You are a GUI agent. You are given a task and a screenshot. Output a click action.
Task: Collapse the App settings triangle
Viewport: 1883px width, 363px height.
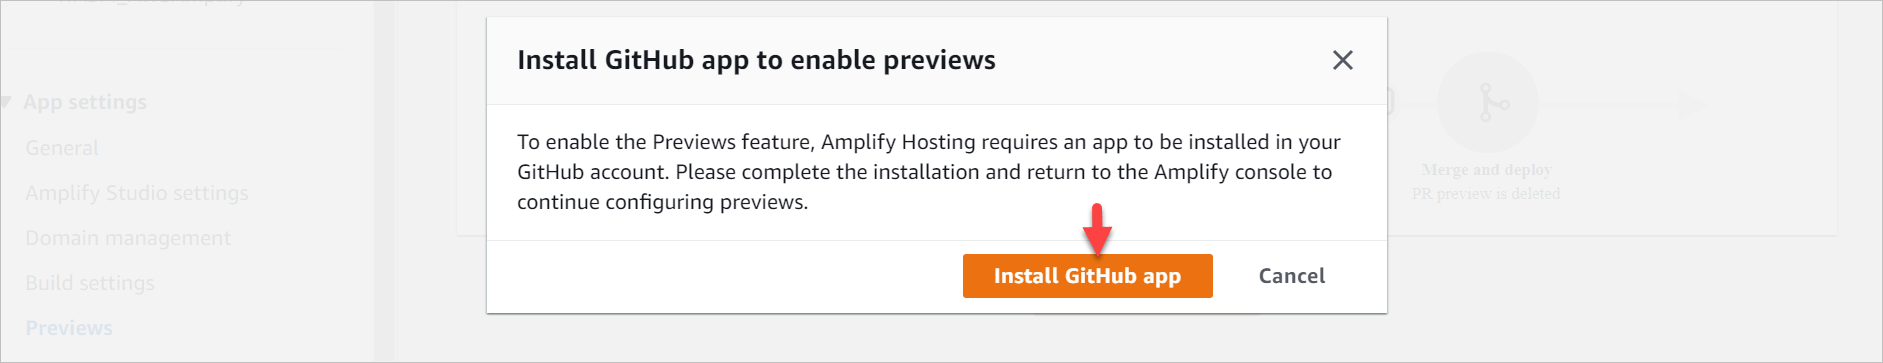[x=6, y=102]
